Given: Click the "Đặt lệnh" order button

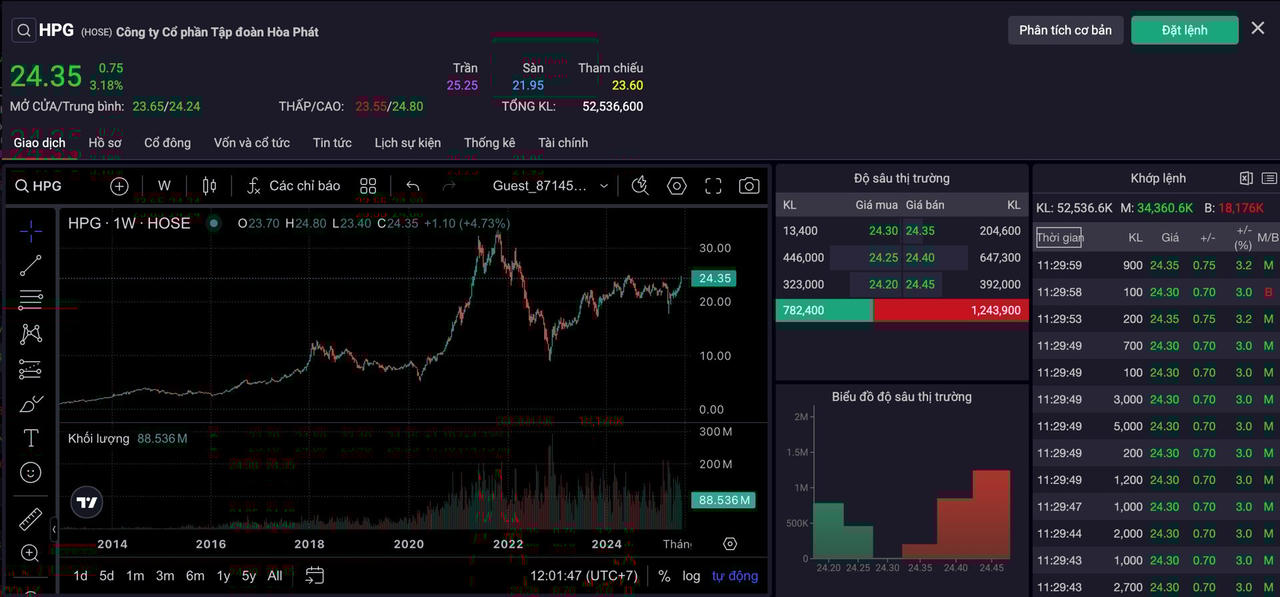Looking at the screenshot, I should pos(1184,30).
